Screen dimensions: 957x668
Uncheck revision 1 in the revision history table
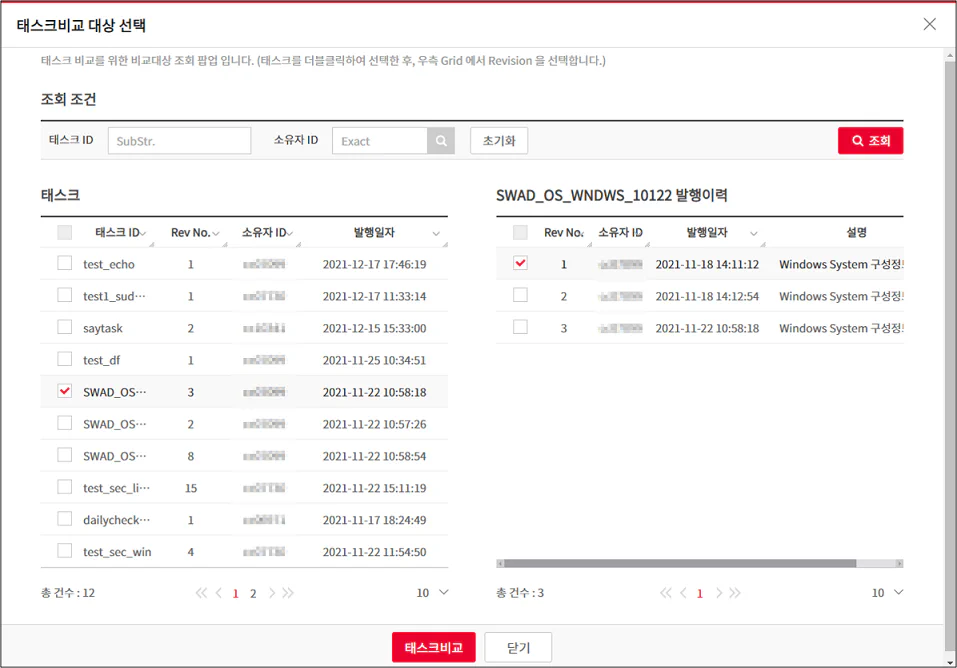click(520, 263)
